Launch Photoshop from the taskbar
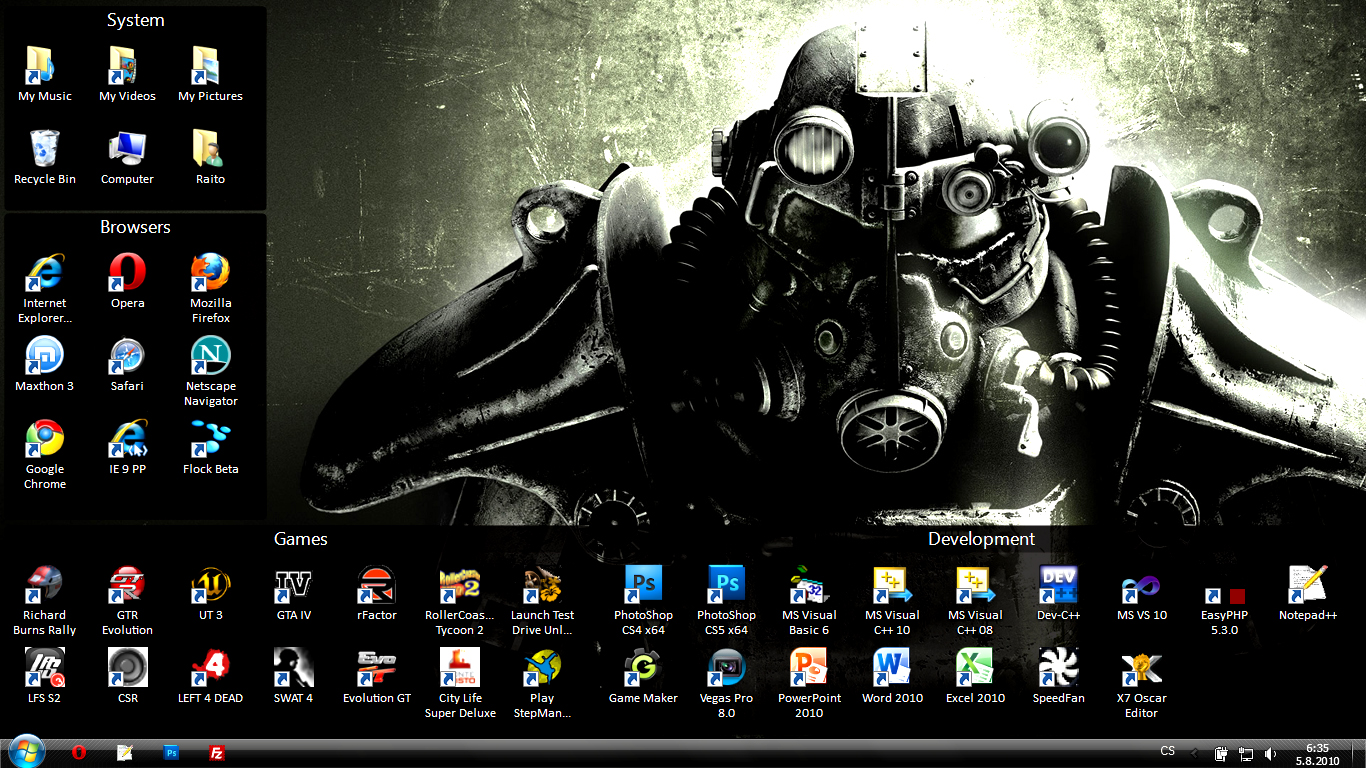Viewport: 1366px width, 768px height. point(172,753)
